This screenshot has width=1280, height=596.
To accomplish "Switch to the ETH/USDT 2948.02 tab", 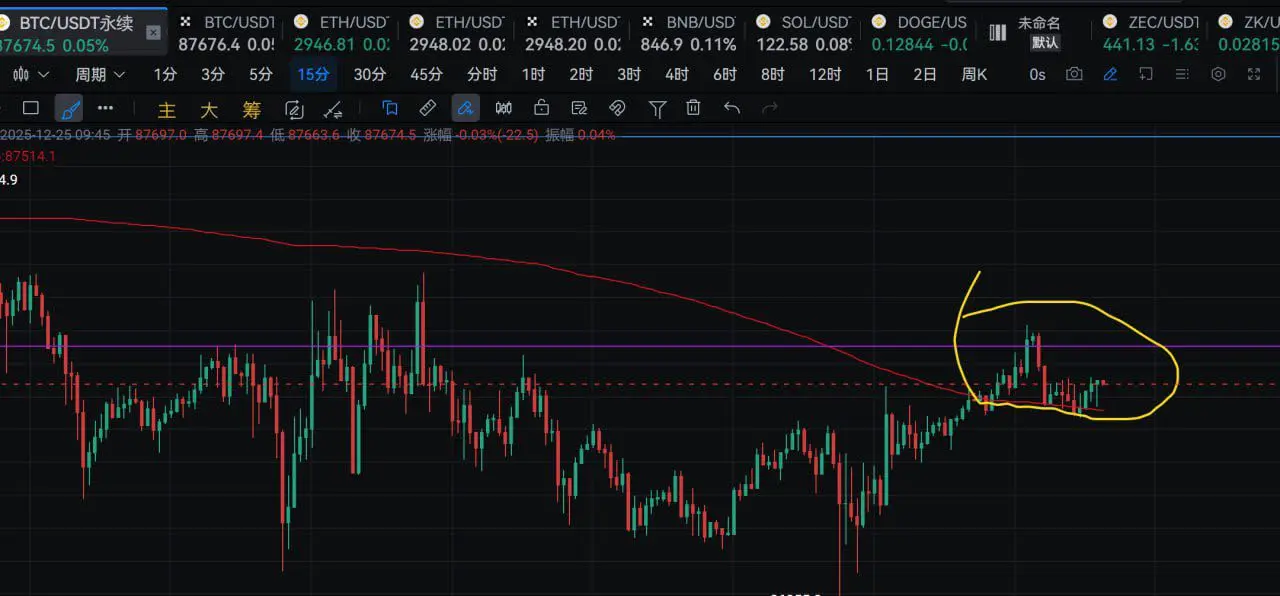I will click(x=456, y=33).
